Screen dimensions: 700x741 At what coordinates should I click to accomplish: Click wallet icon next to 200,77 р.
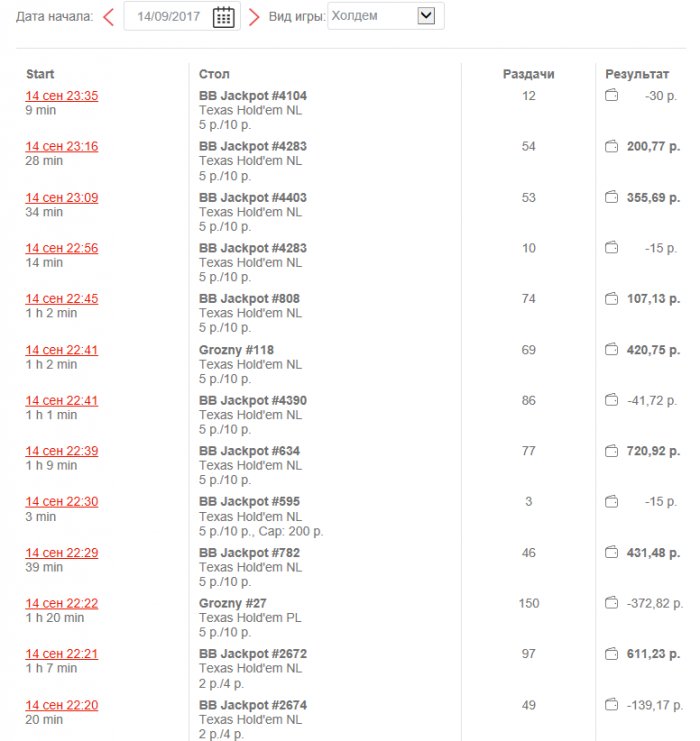pos(612,147)
